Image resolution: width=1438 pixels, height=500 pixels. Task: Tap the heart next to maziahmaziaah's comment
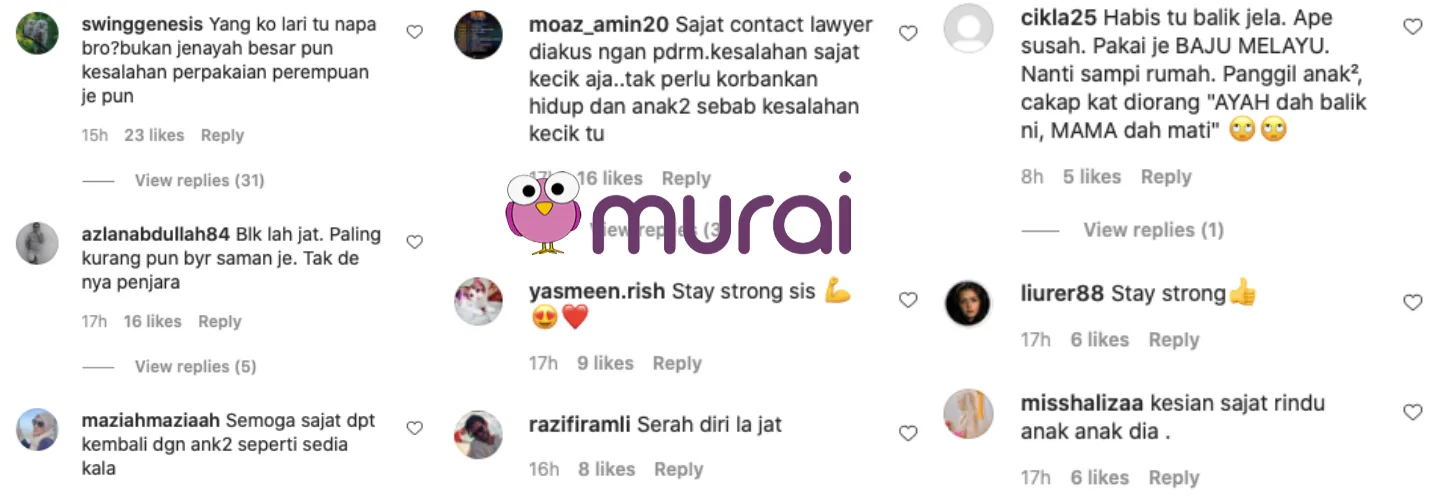pyautogui.click(x=414, y=428)
